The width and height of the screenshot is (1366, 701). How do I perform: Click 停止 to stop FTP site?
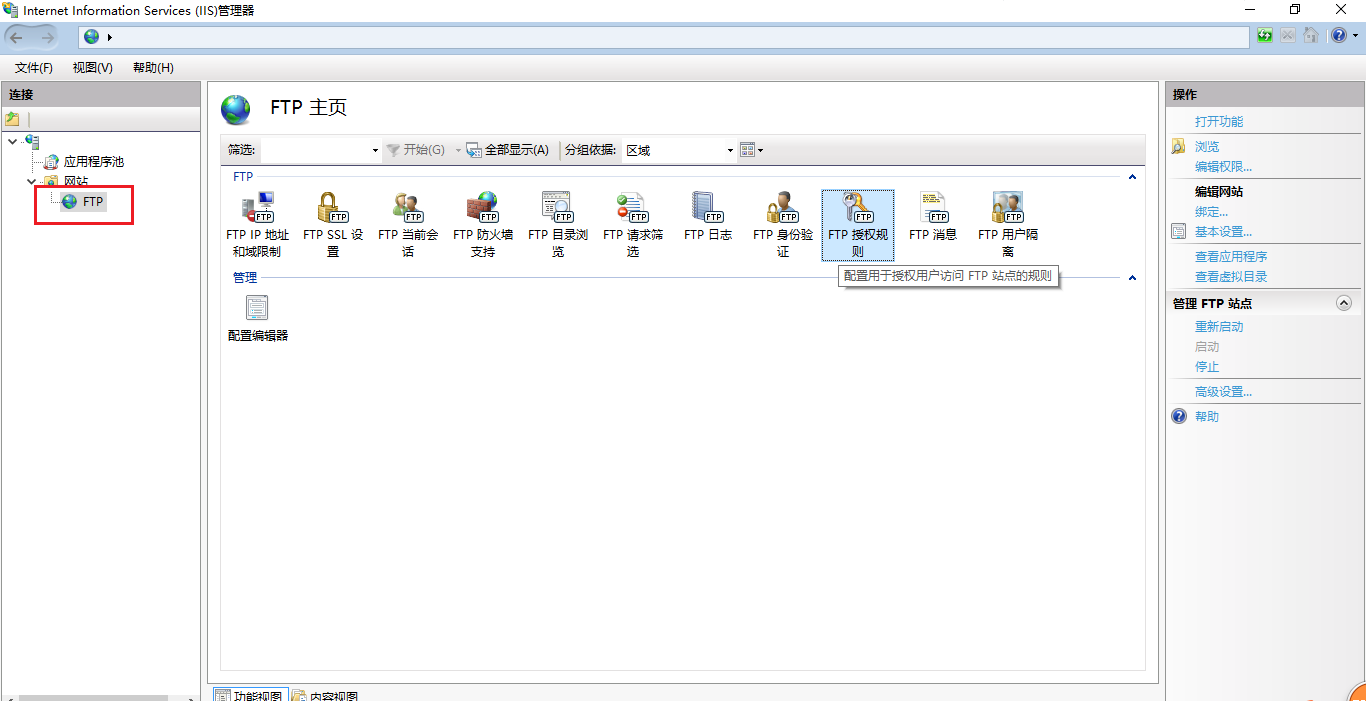tap(1207, 367)
